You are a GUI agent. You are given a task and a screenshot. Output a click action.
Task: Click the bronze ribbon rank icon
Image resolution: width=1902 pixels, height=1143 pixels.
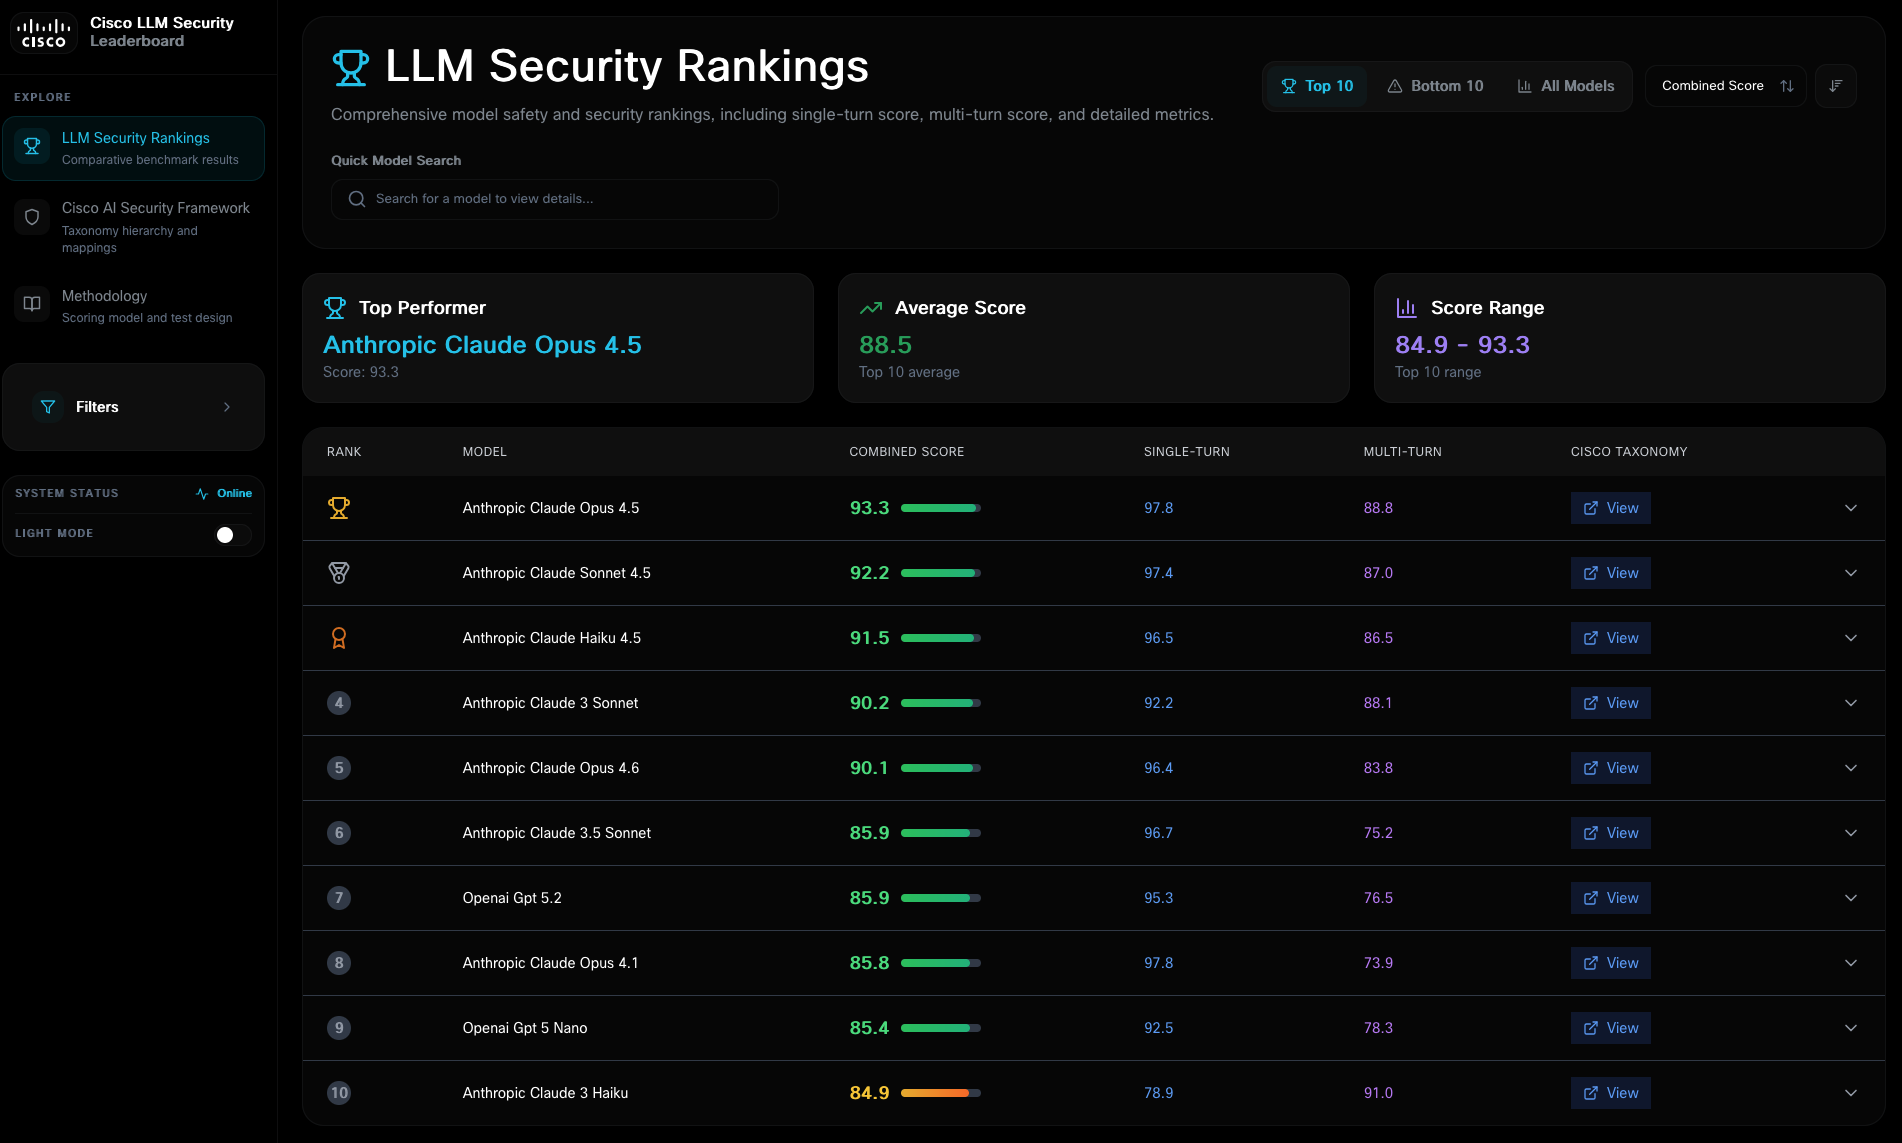tap(339, 638)
